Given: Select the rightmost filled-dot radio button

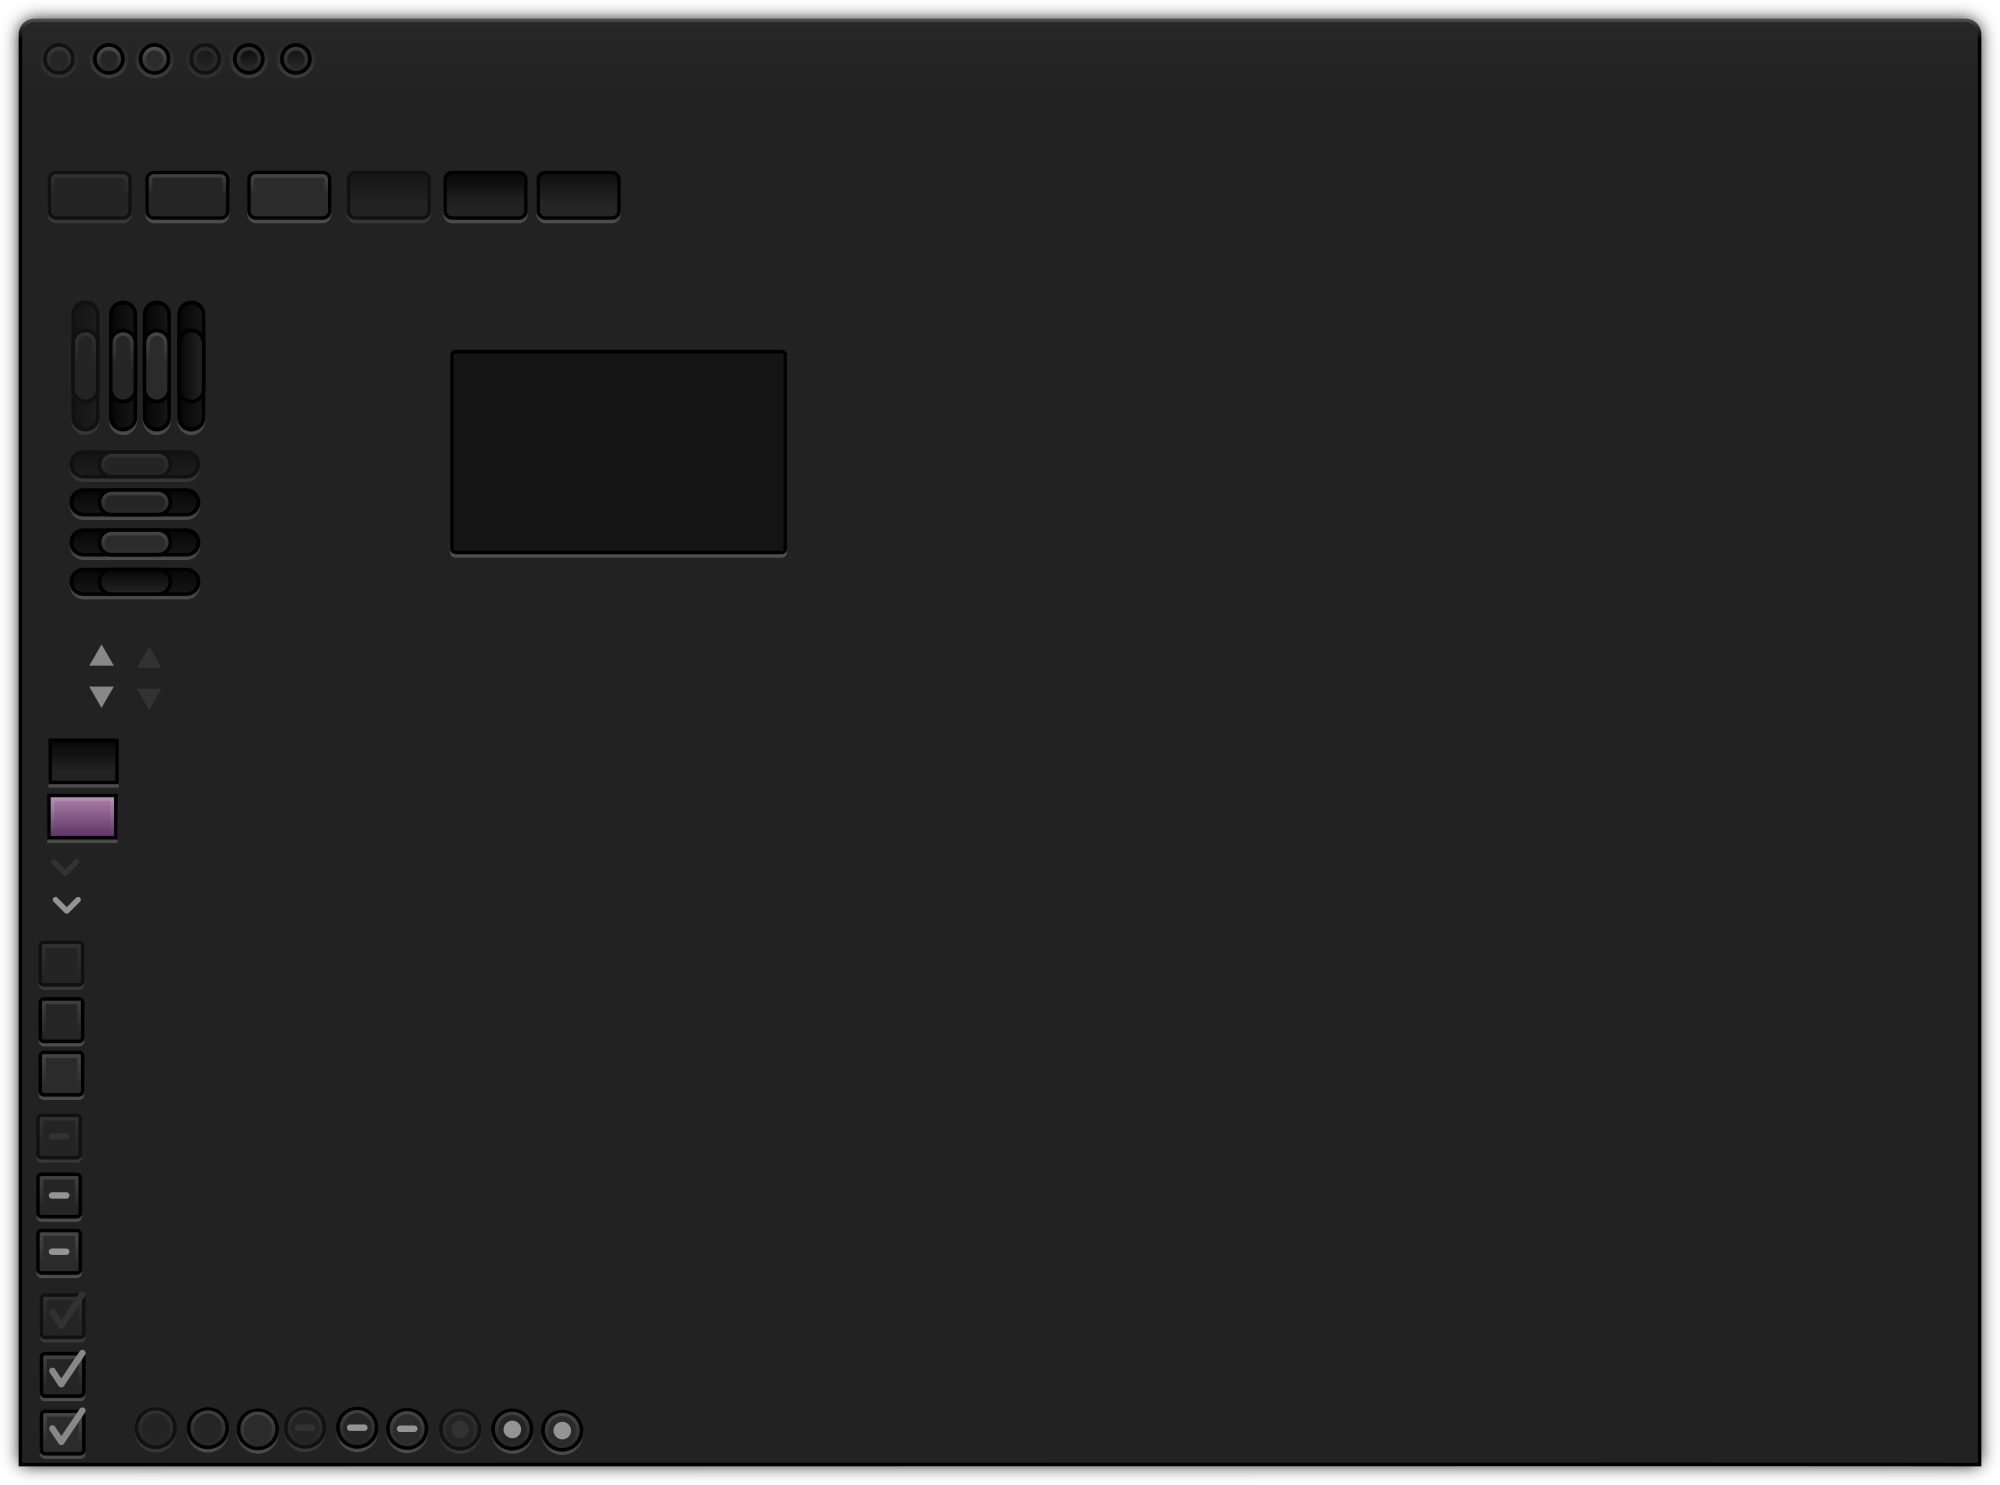Looking at the screenshot, I should pos(562,1430).
